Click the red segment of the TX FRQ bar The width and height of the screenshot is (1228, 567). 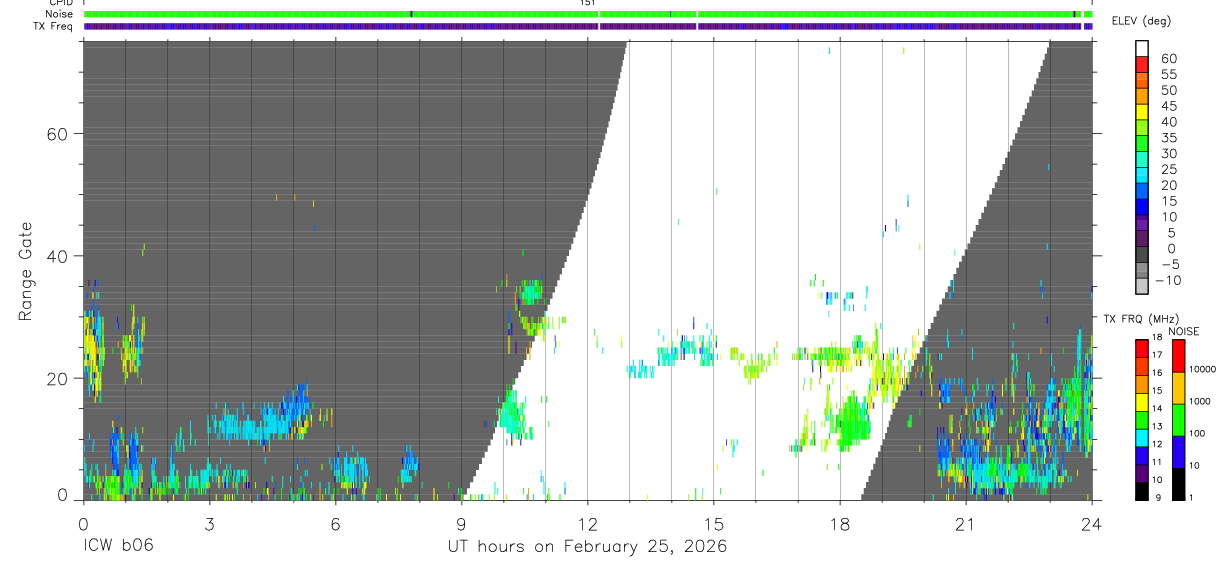click(x=1142, y=349)
